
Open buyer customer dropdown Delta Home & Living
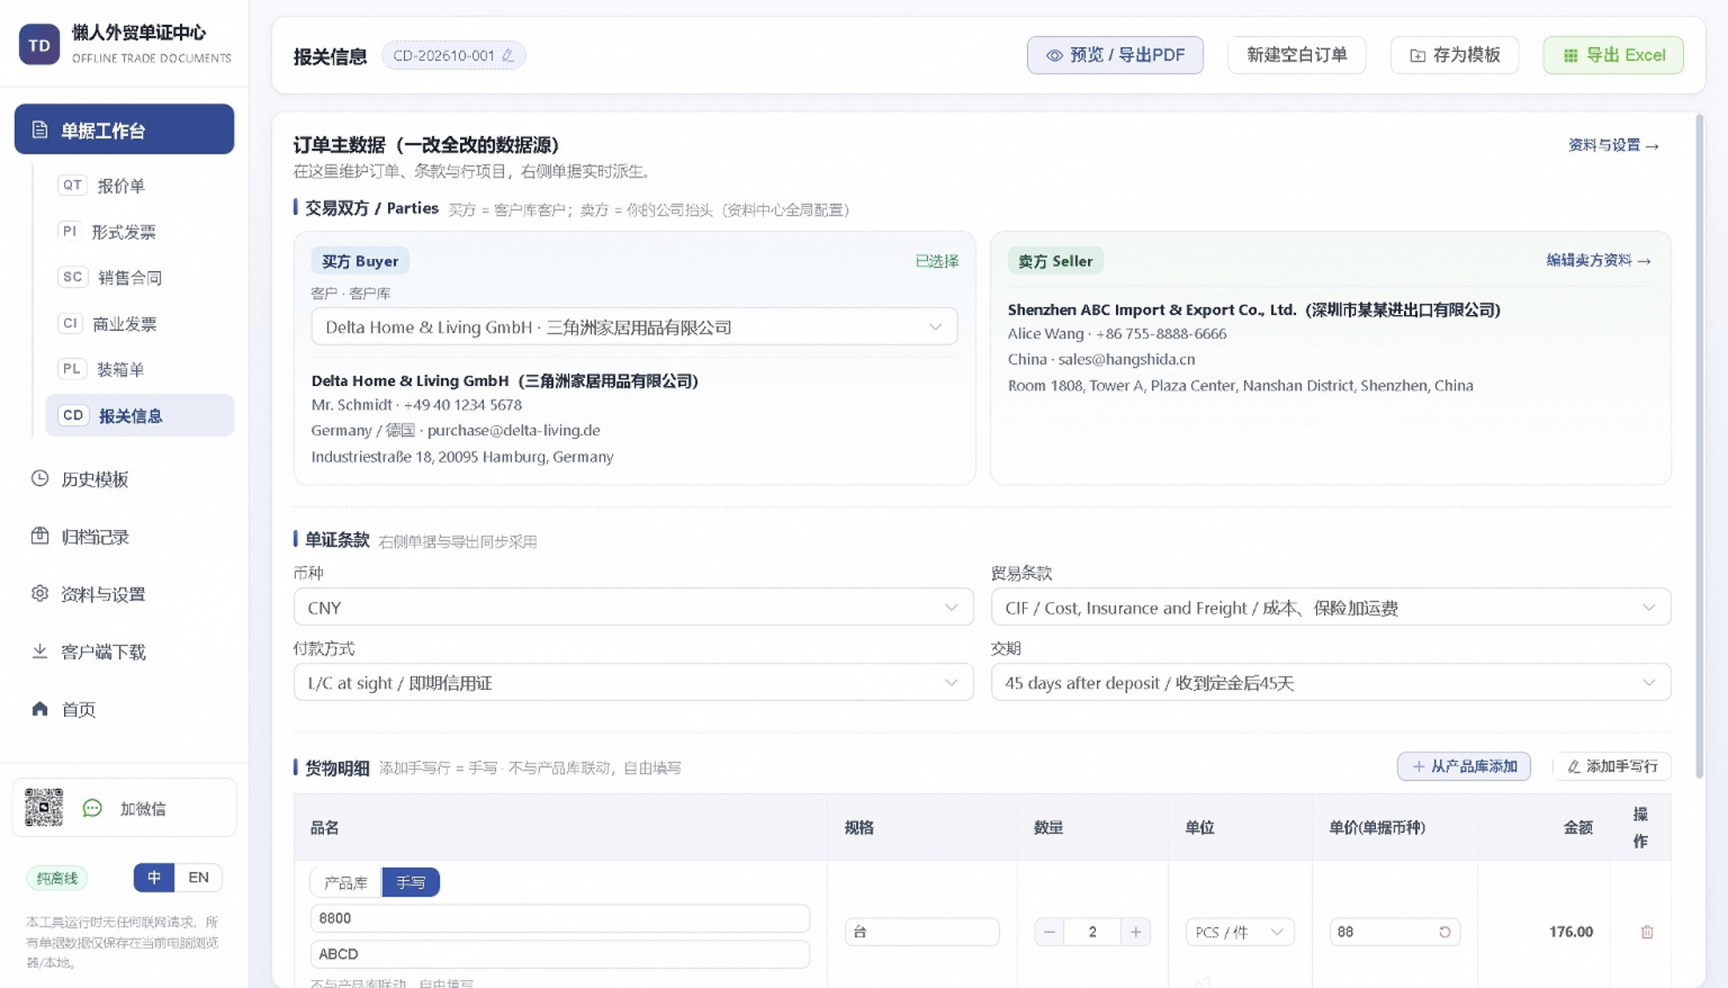(634, 327)
